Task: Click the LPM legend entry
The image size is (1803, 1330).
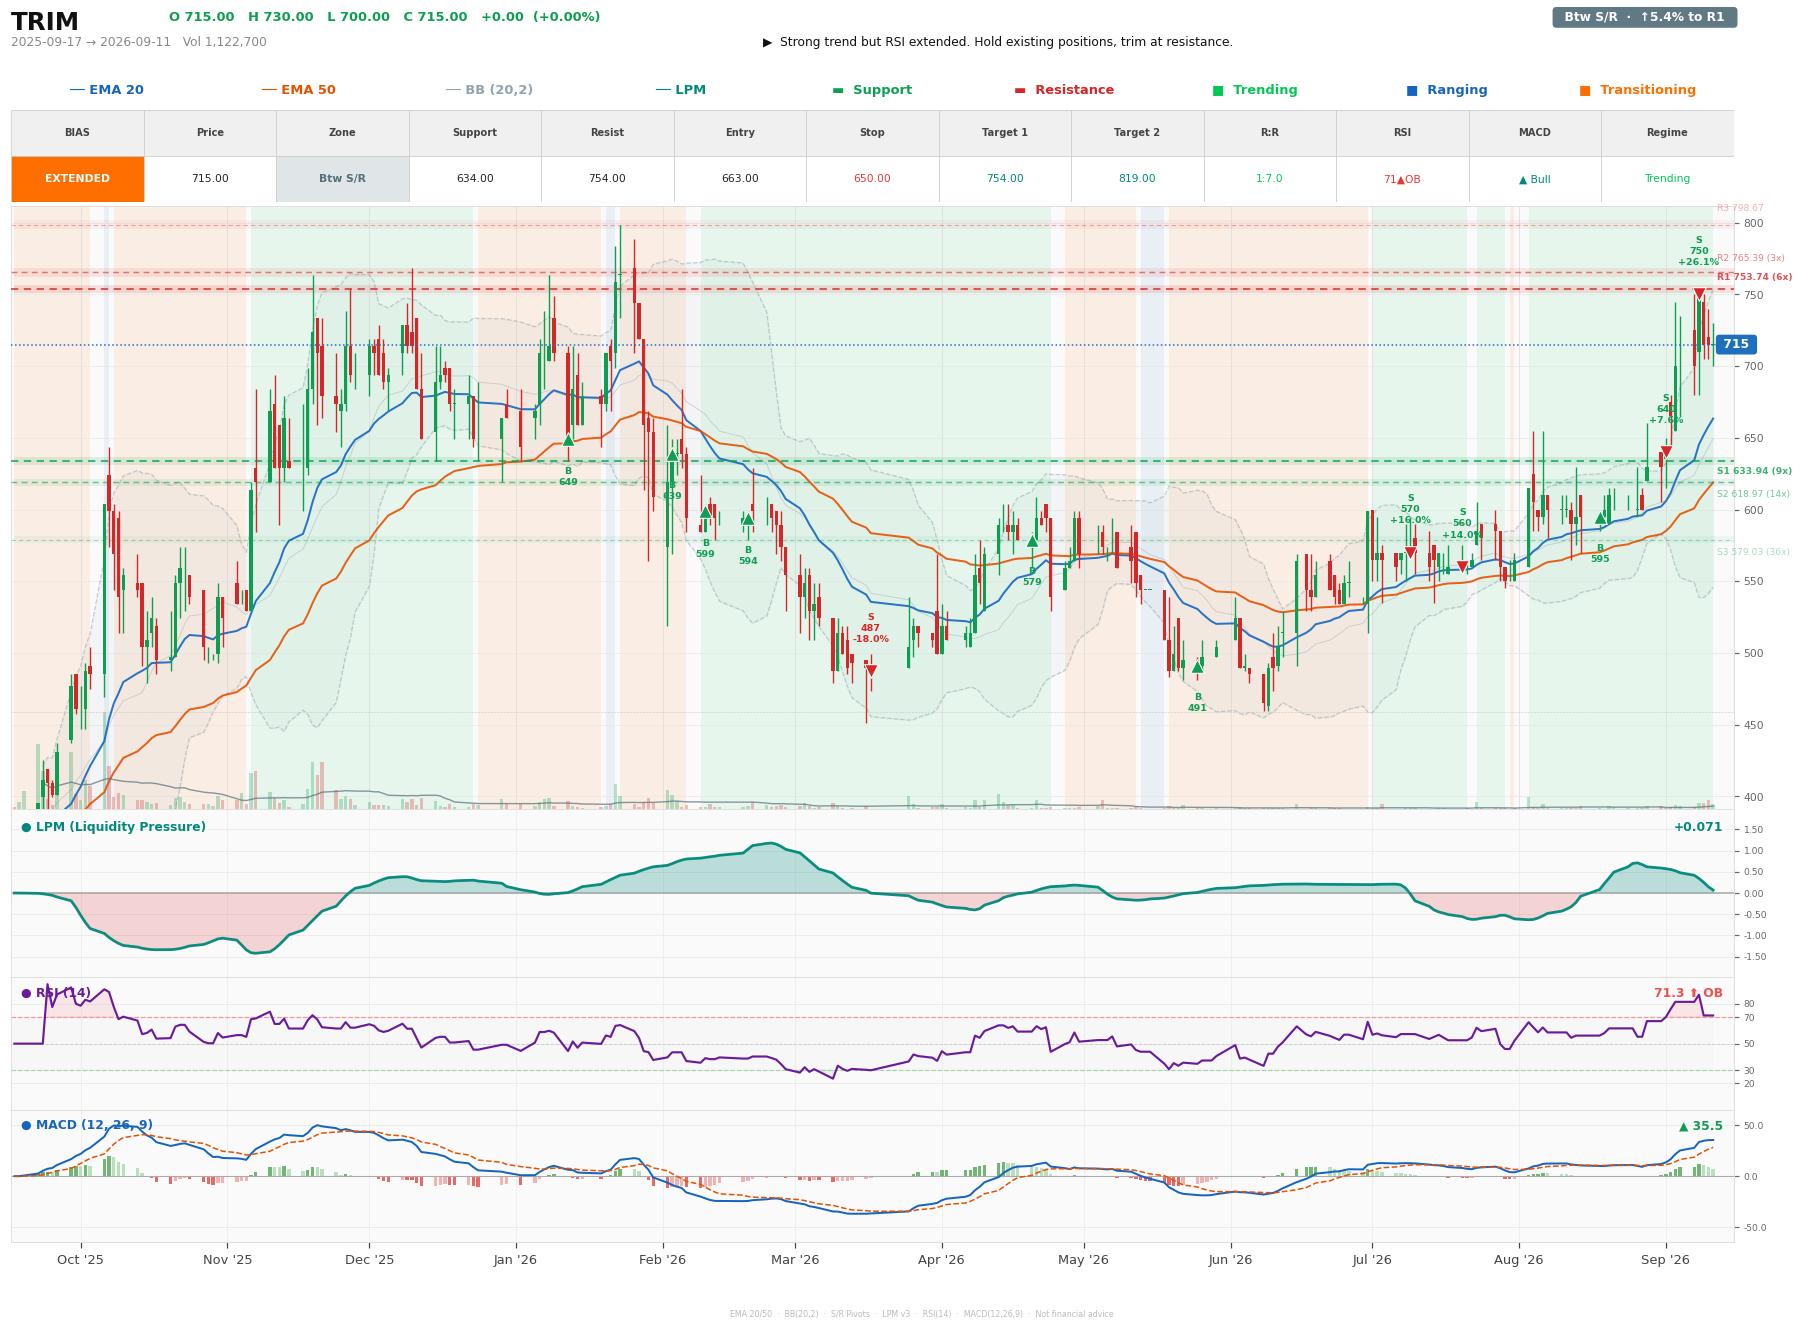Action: click(680, 90)
